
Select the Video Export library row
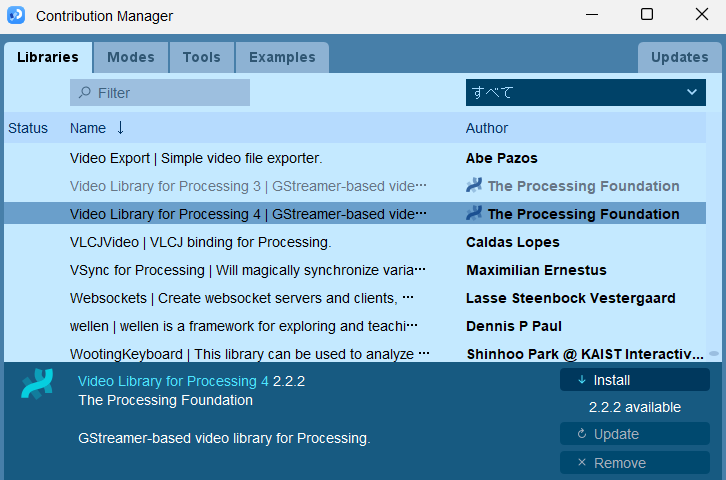tap(355, 158)
